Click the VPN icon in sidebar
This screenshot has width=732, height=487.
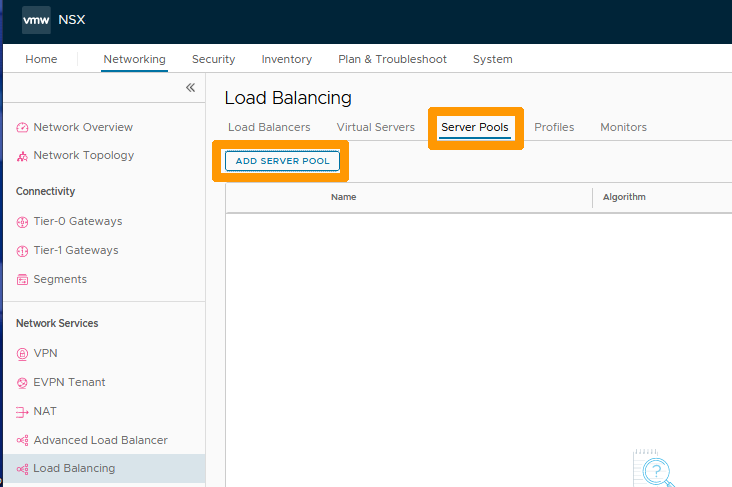coord(22,354)
